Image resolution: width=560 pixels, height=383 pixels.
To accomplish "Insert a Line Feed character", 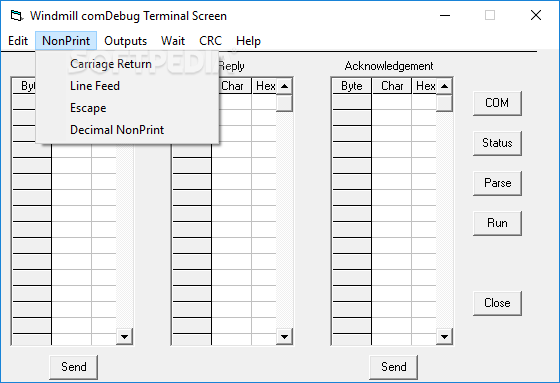I will pos(128,86).
